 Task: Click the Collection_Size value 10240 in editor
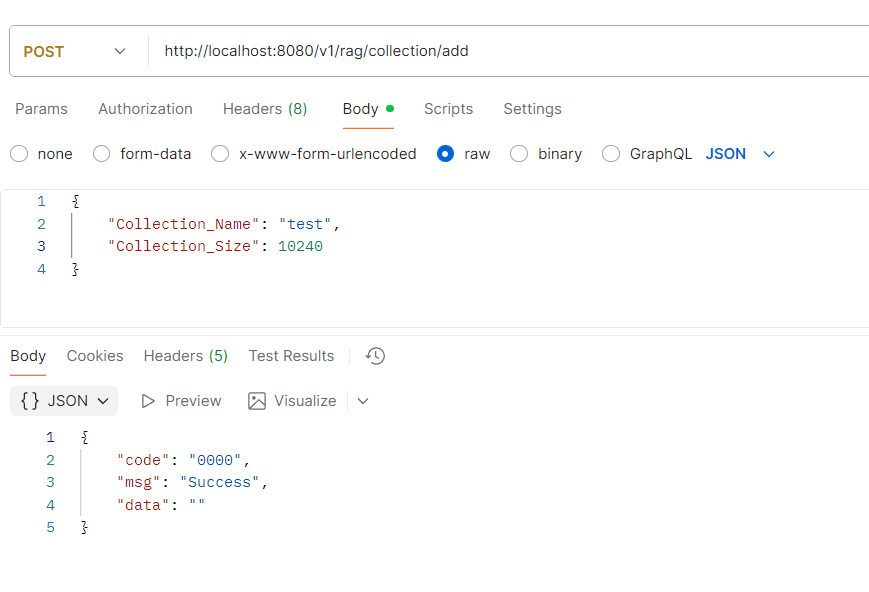pos(302,246)
